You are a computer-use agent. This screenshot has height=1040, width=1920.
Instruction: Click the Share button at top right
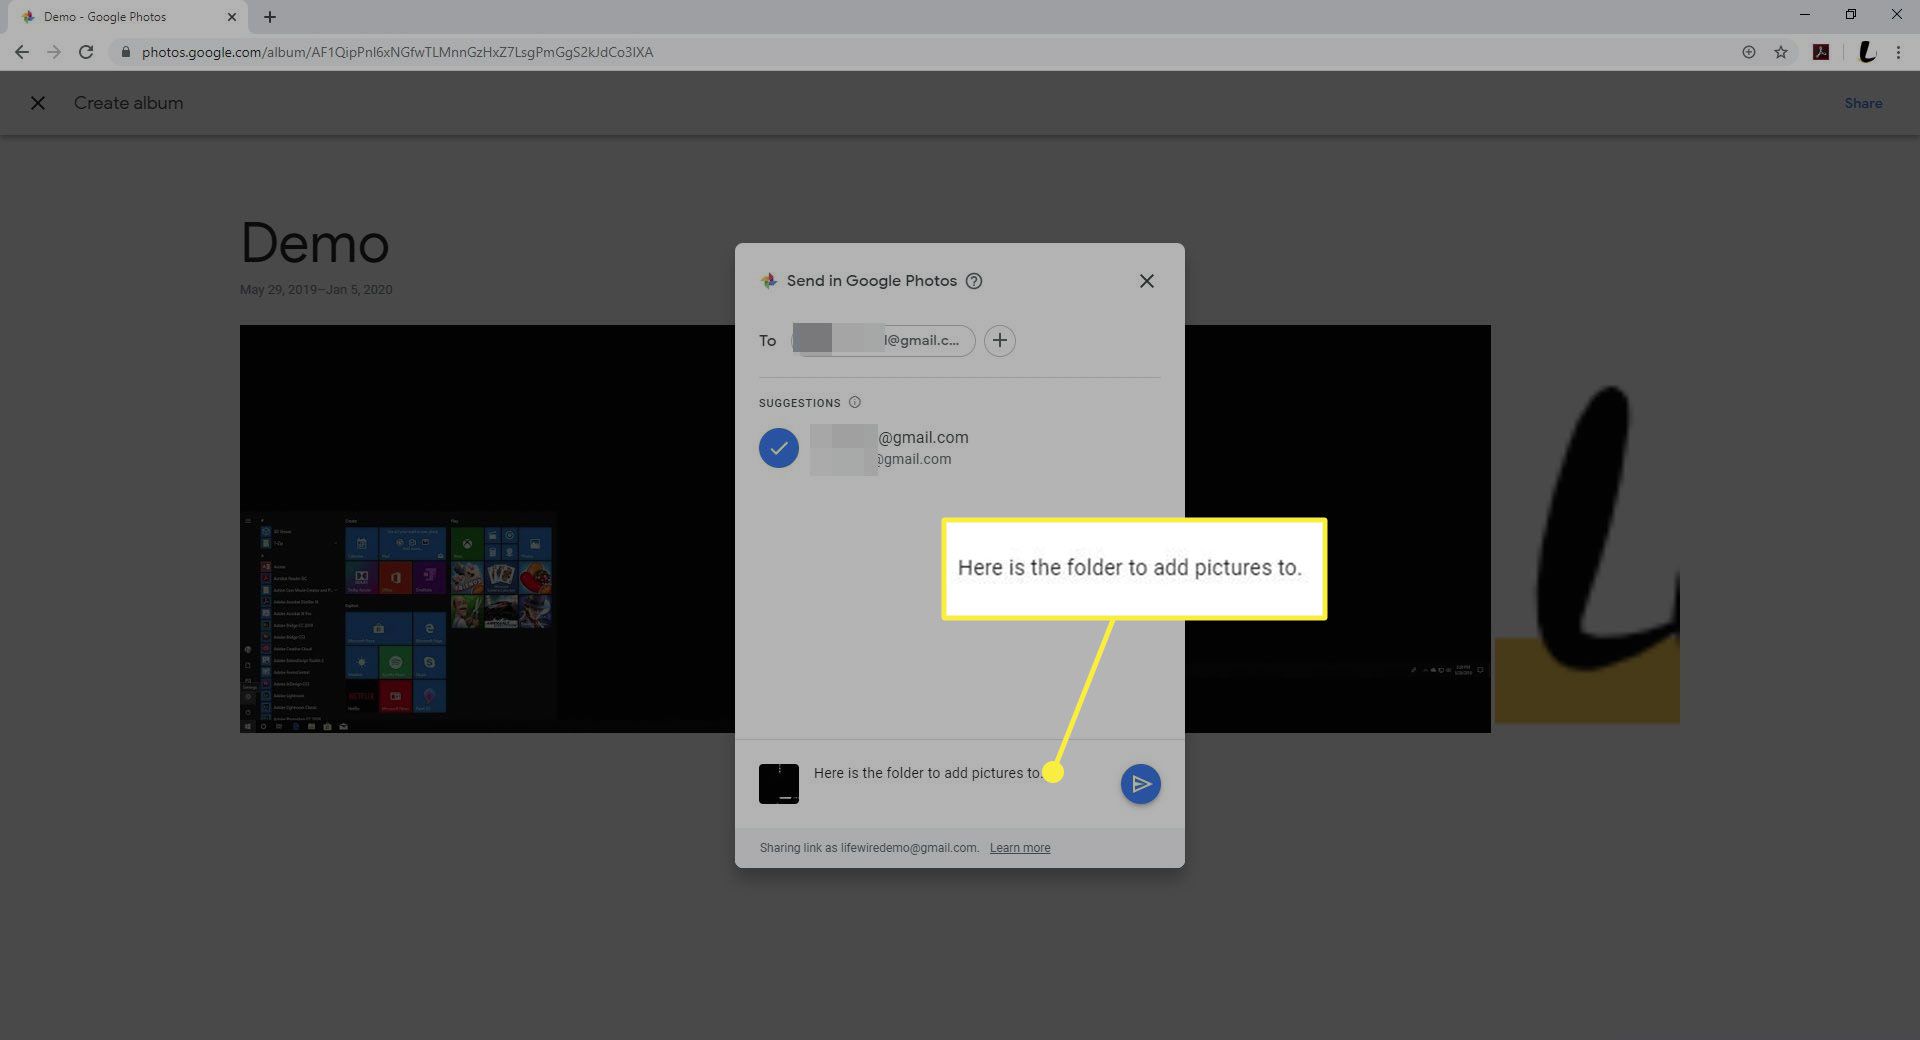point(1863,103)
